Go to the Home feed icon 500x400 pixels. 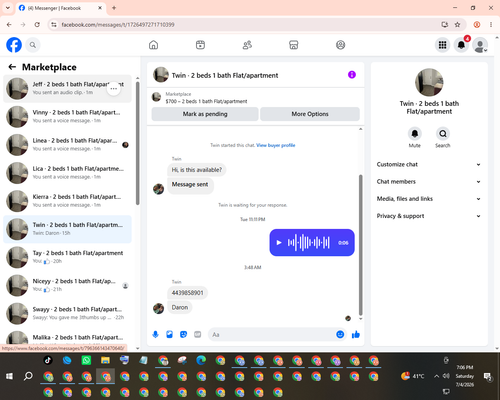(x=153, y=45)
